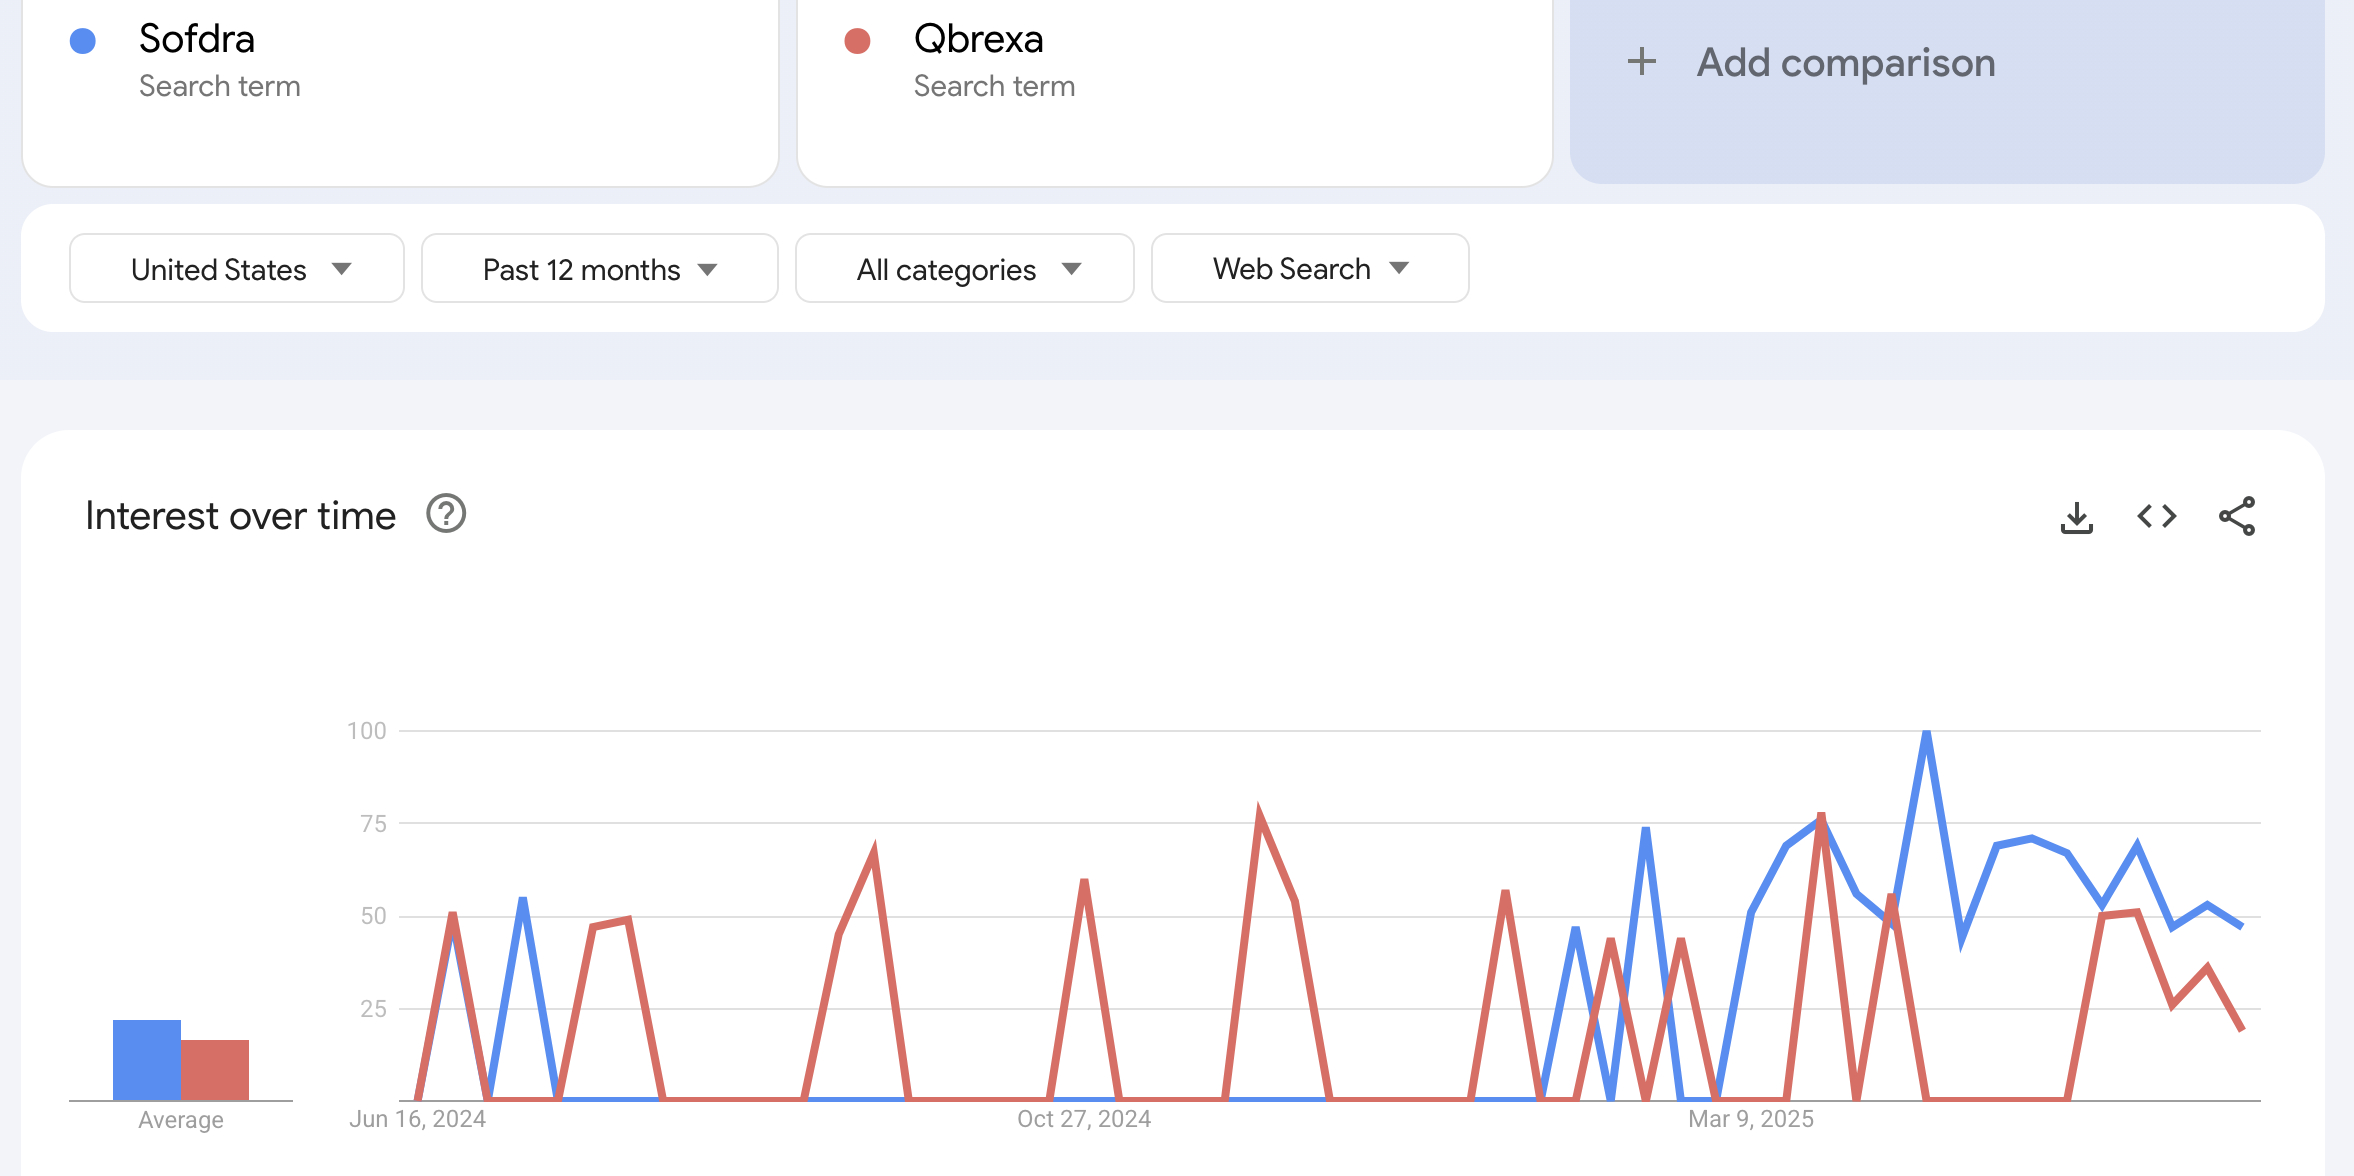Change the Web Search type dropdown
Viewport: 2354px width, 1176px height.
(x=1309, y=269)
